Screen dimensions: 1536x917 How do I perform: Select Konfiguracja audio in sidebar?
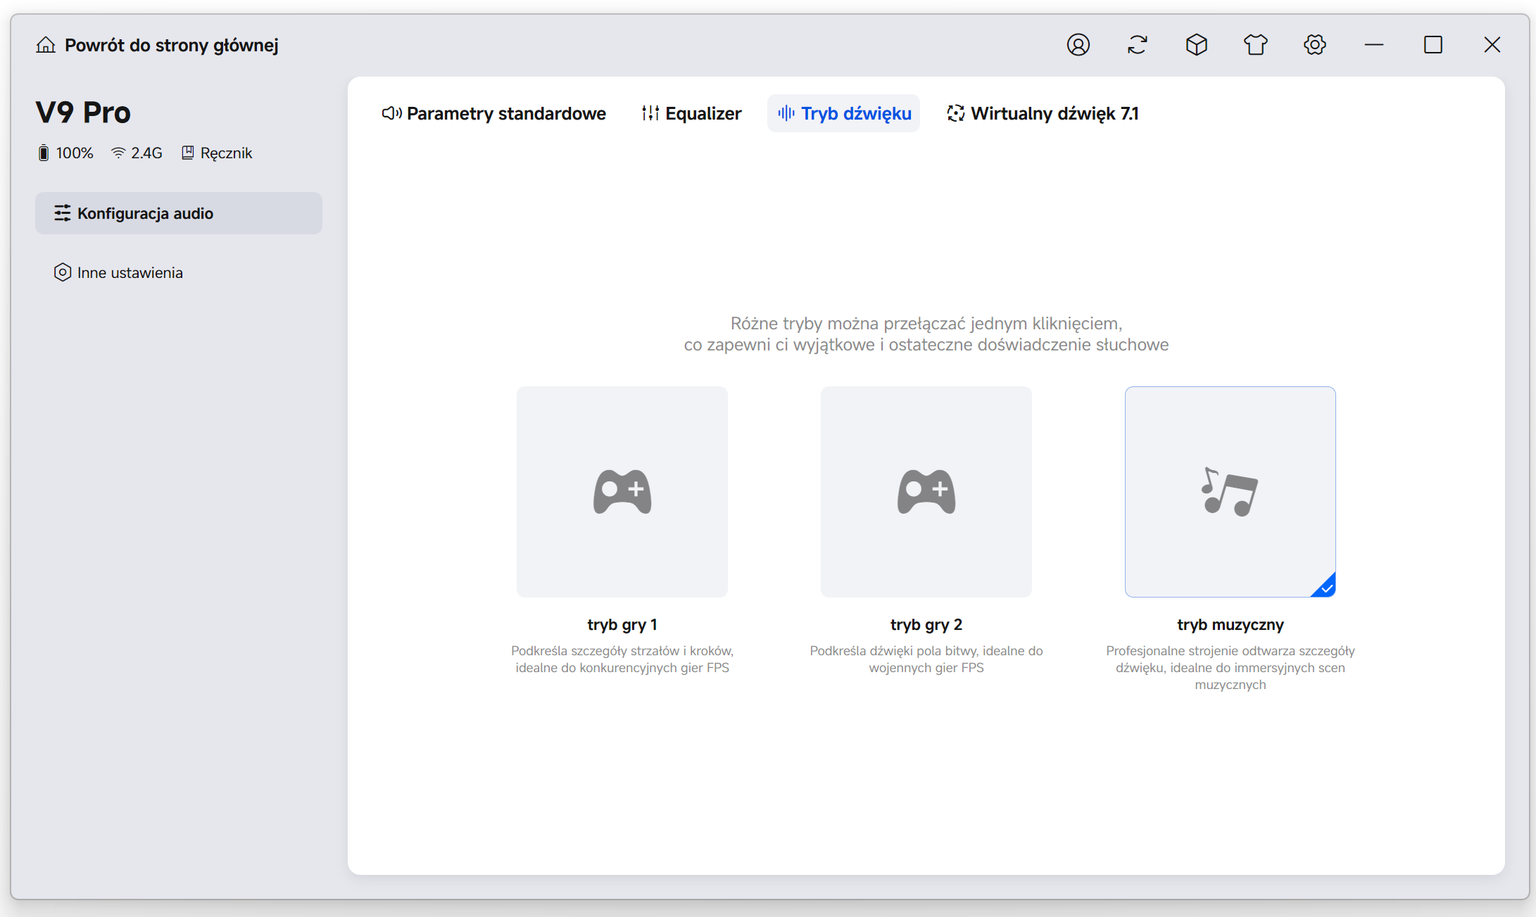pos(178,213)
